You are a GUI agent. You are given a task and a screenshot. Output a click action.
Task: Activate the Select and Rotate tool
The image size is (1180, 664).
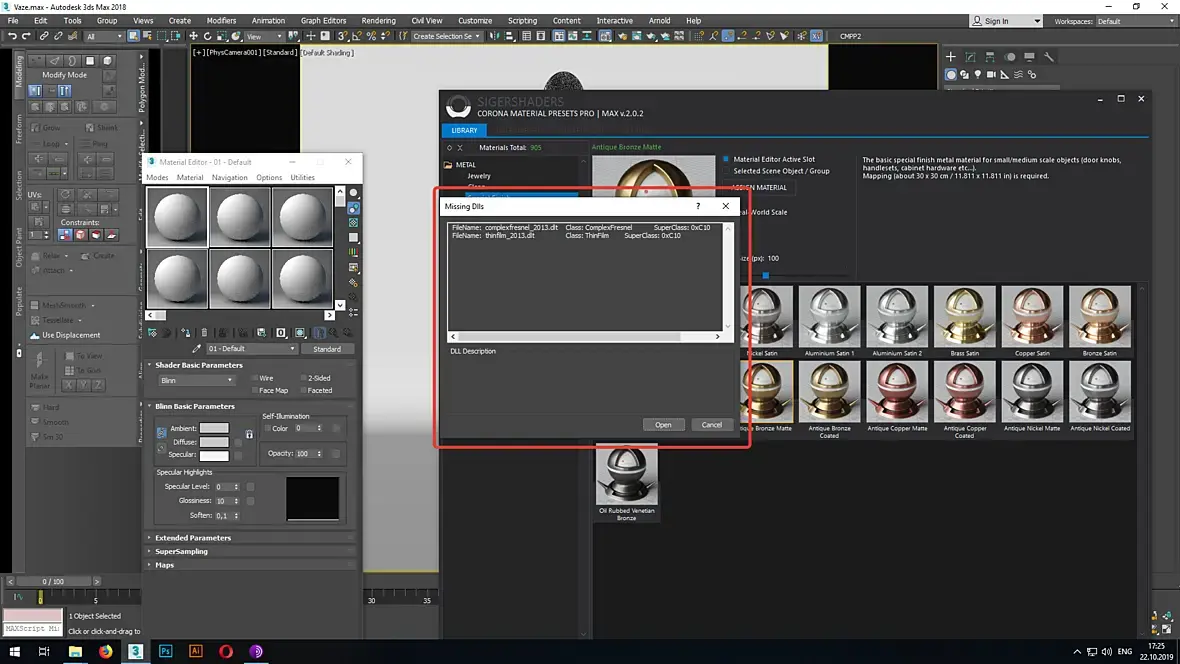[x=208, y=36]
